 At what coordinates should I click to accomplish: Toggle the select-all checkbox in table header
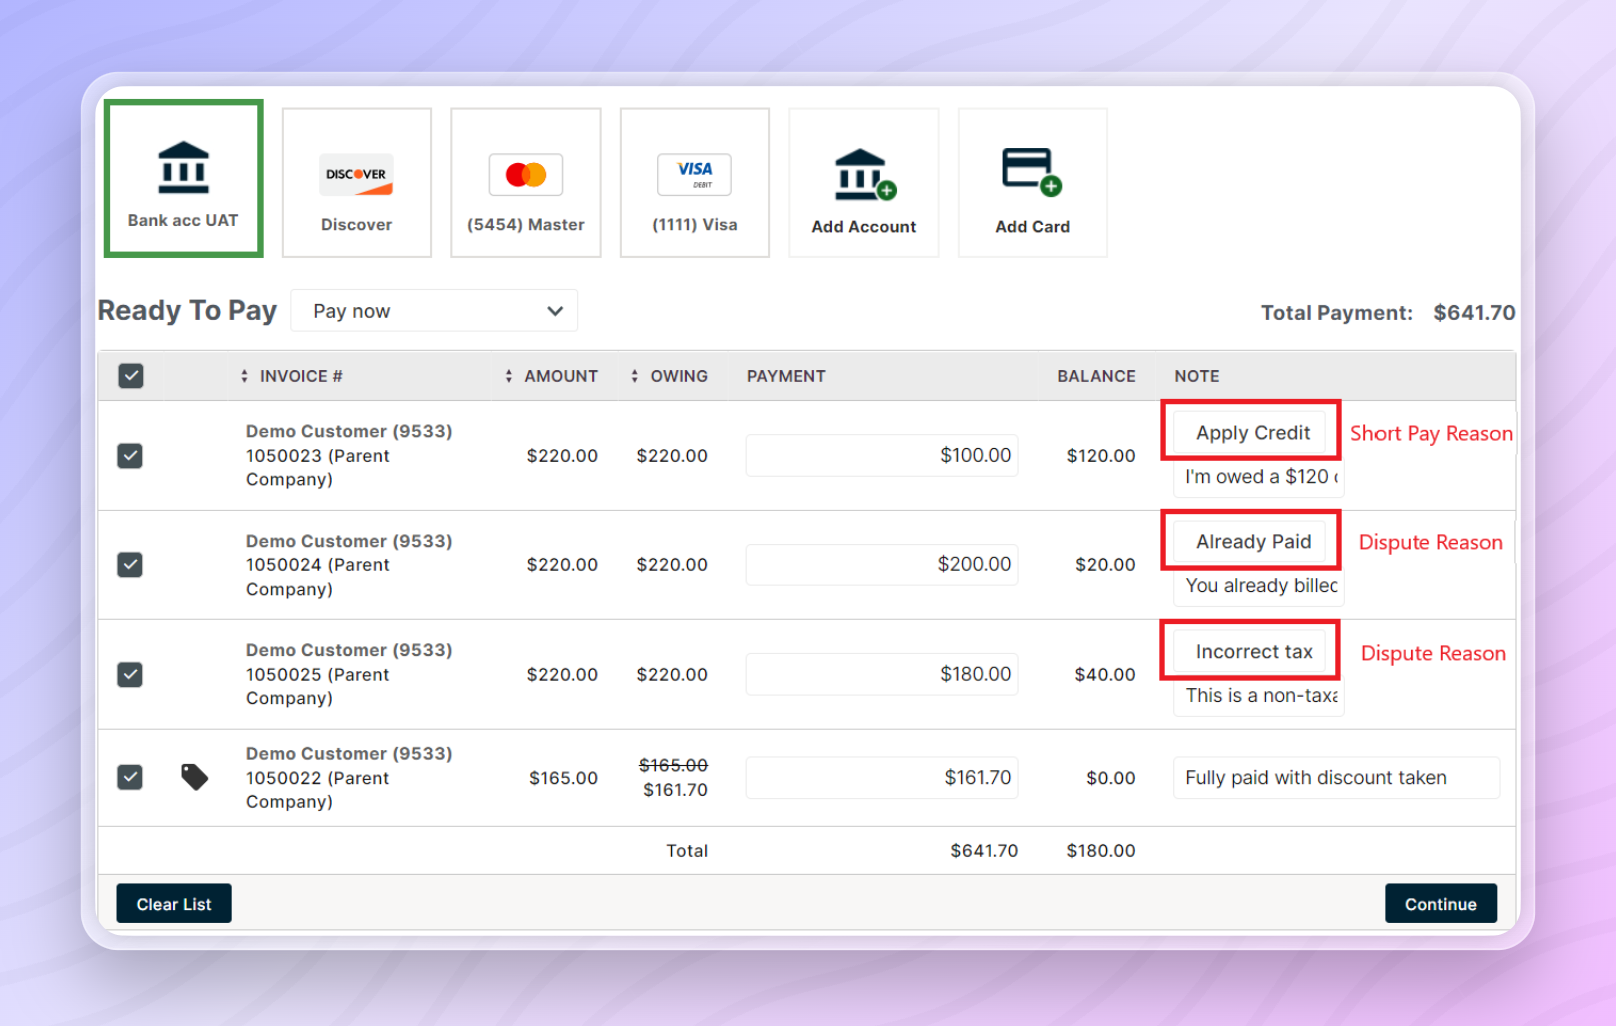pos(131,376)
